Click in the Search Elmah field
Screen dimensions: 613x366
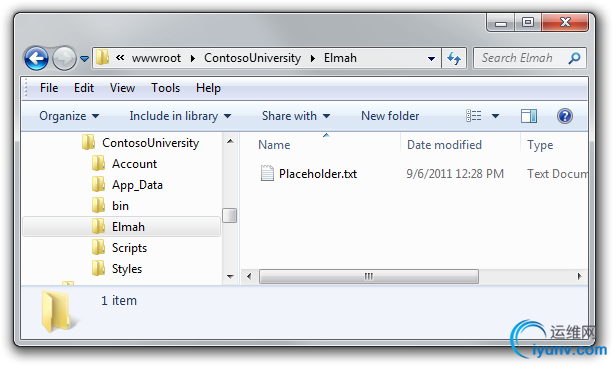tap(523, 58)
